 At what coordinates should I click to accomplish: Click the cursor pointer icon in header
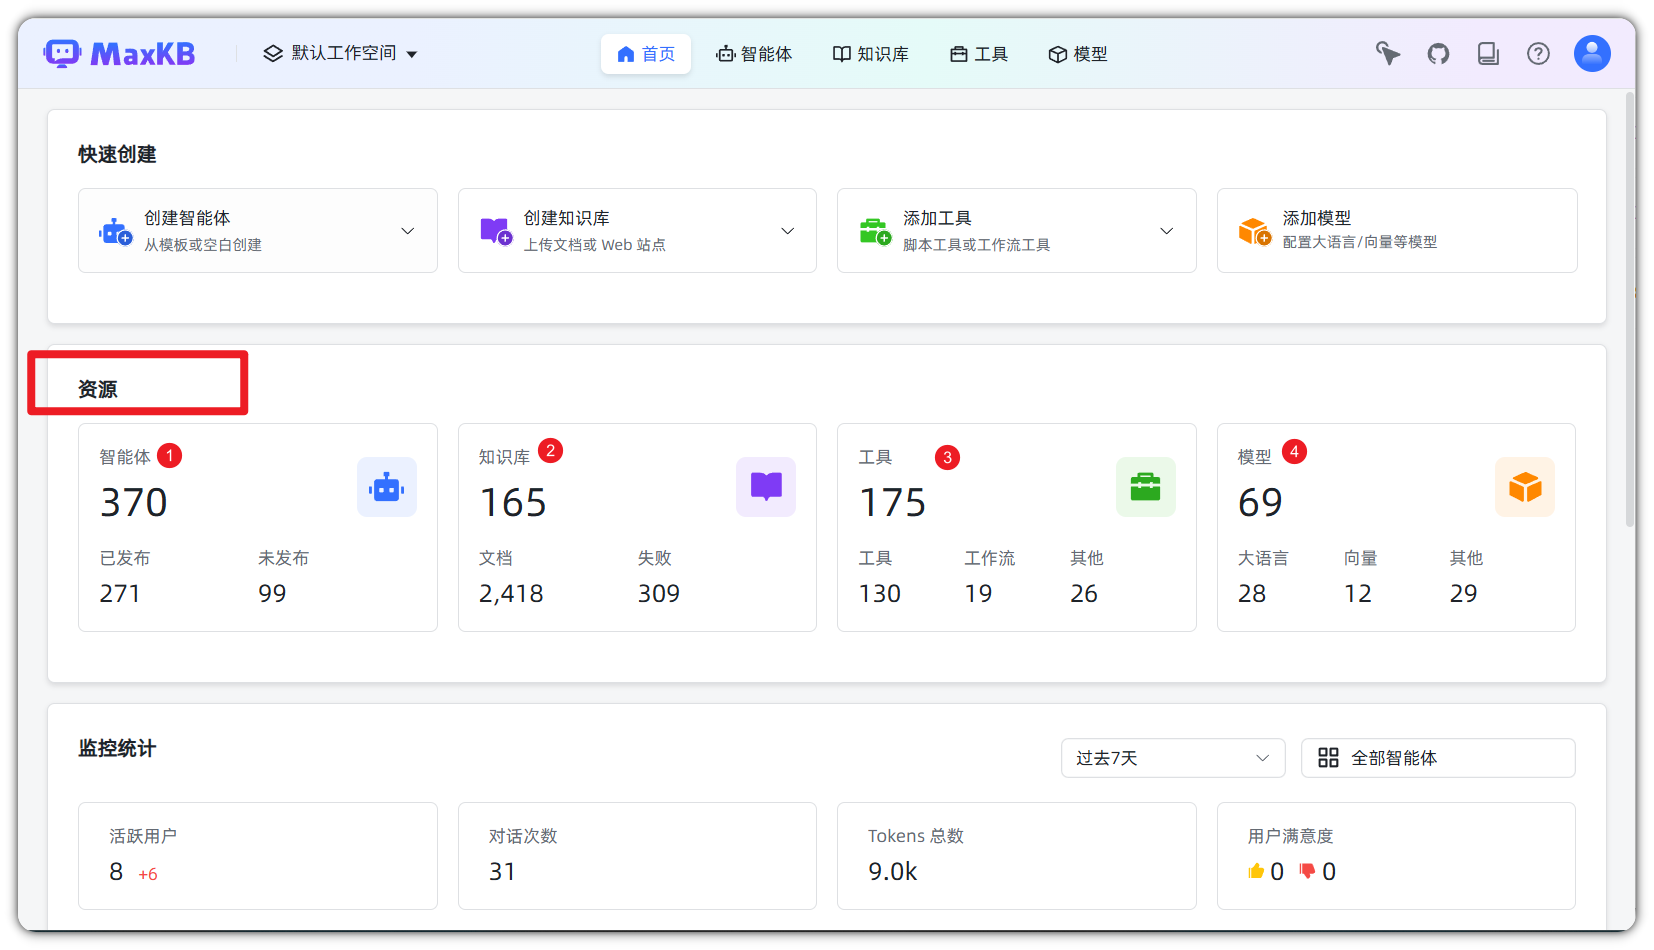pos(1388,53)
